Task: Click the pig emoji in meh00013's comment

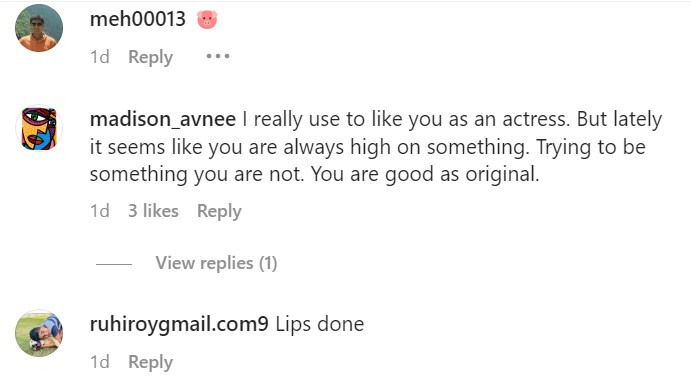Action: click(207, 19)
